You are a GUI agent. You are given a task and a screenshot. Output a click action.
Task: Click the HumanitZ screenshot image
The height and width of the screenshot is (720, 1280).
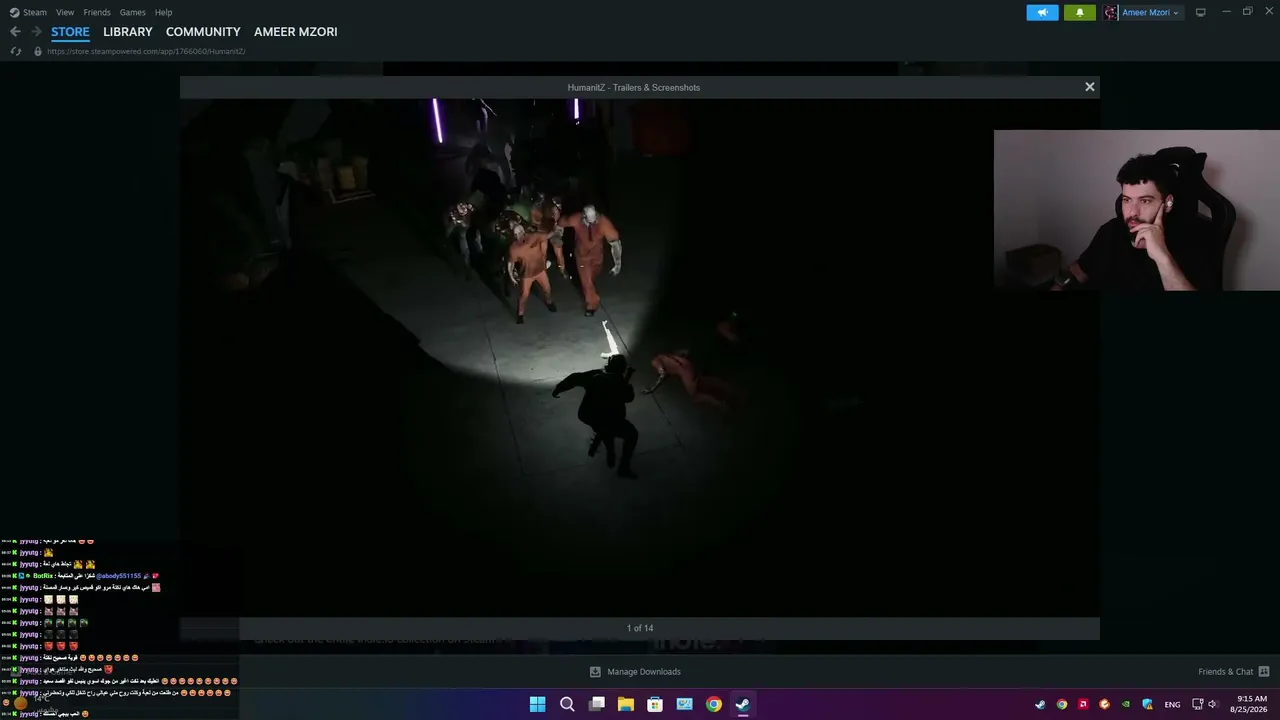point(640,357)
